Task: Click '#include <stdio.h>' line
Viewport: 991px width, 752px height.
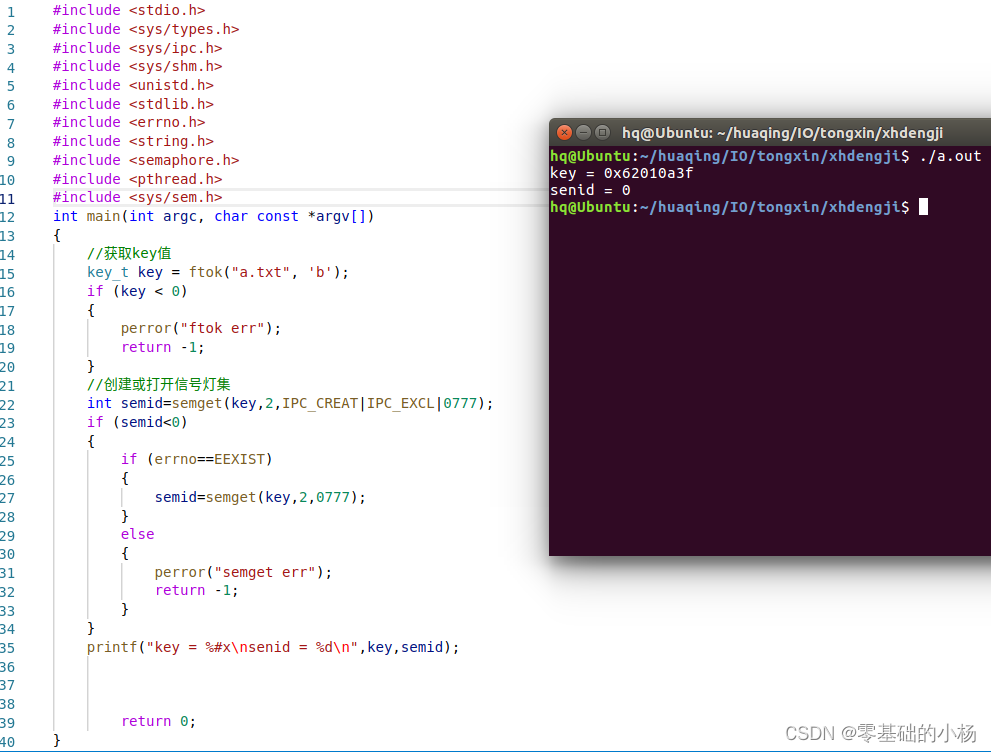Action: [x=129, y=10]
